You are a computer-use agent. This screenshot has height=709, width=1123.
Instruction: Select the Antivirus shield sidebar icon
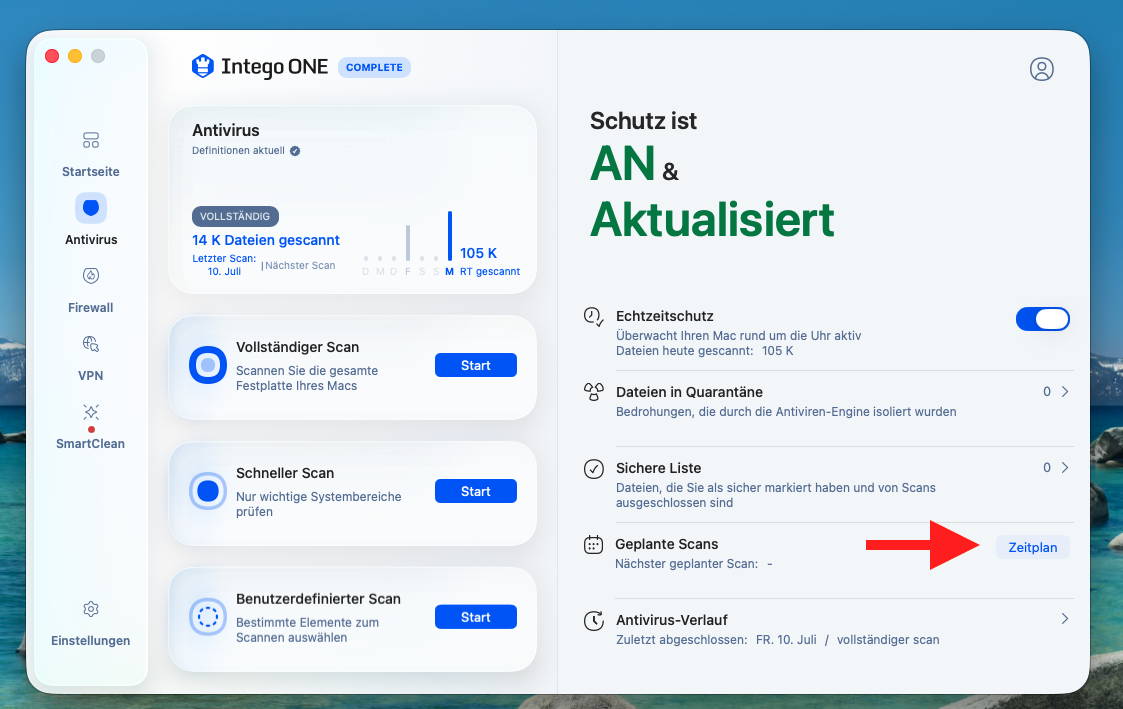click(91, 208)
